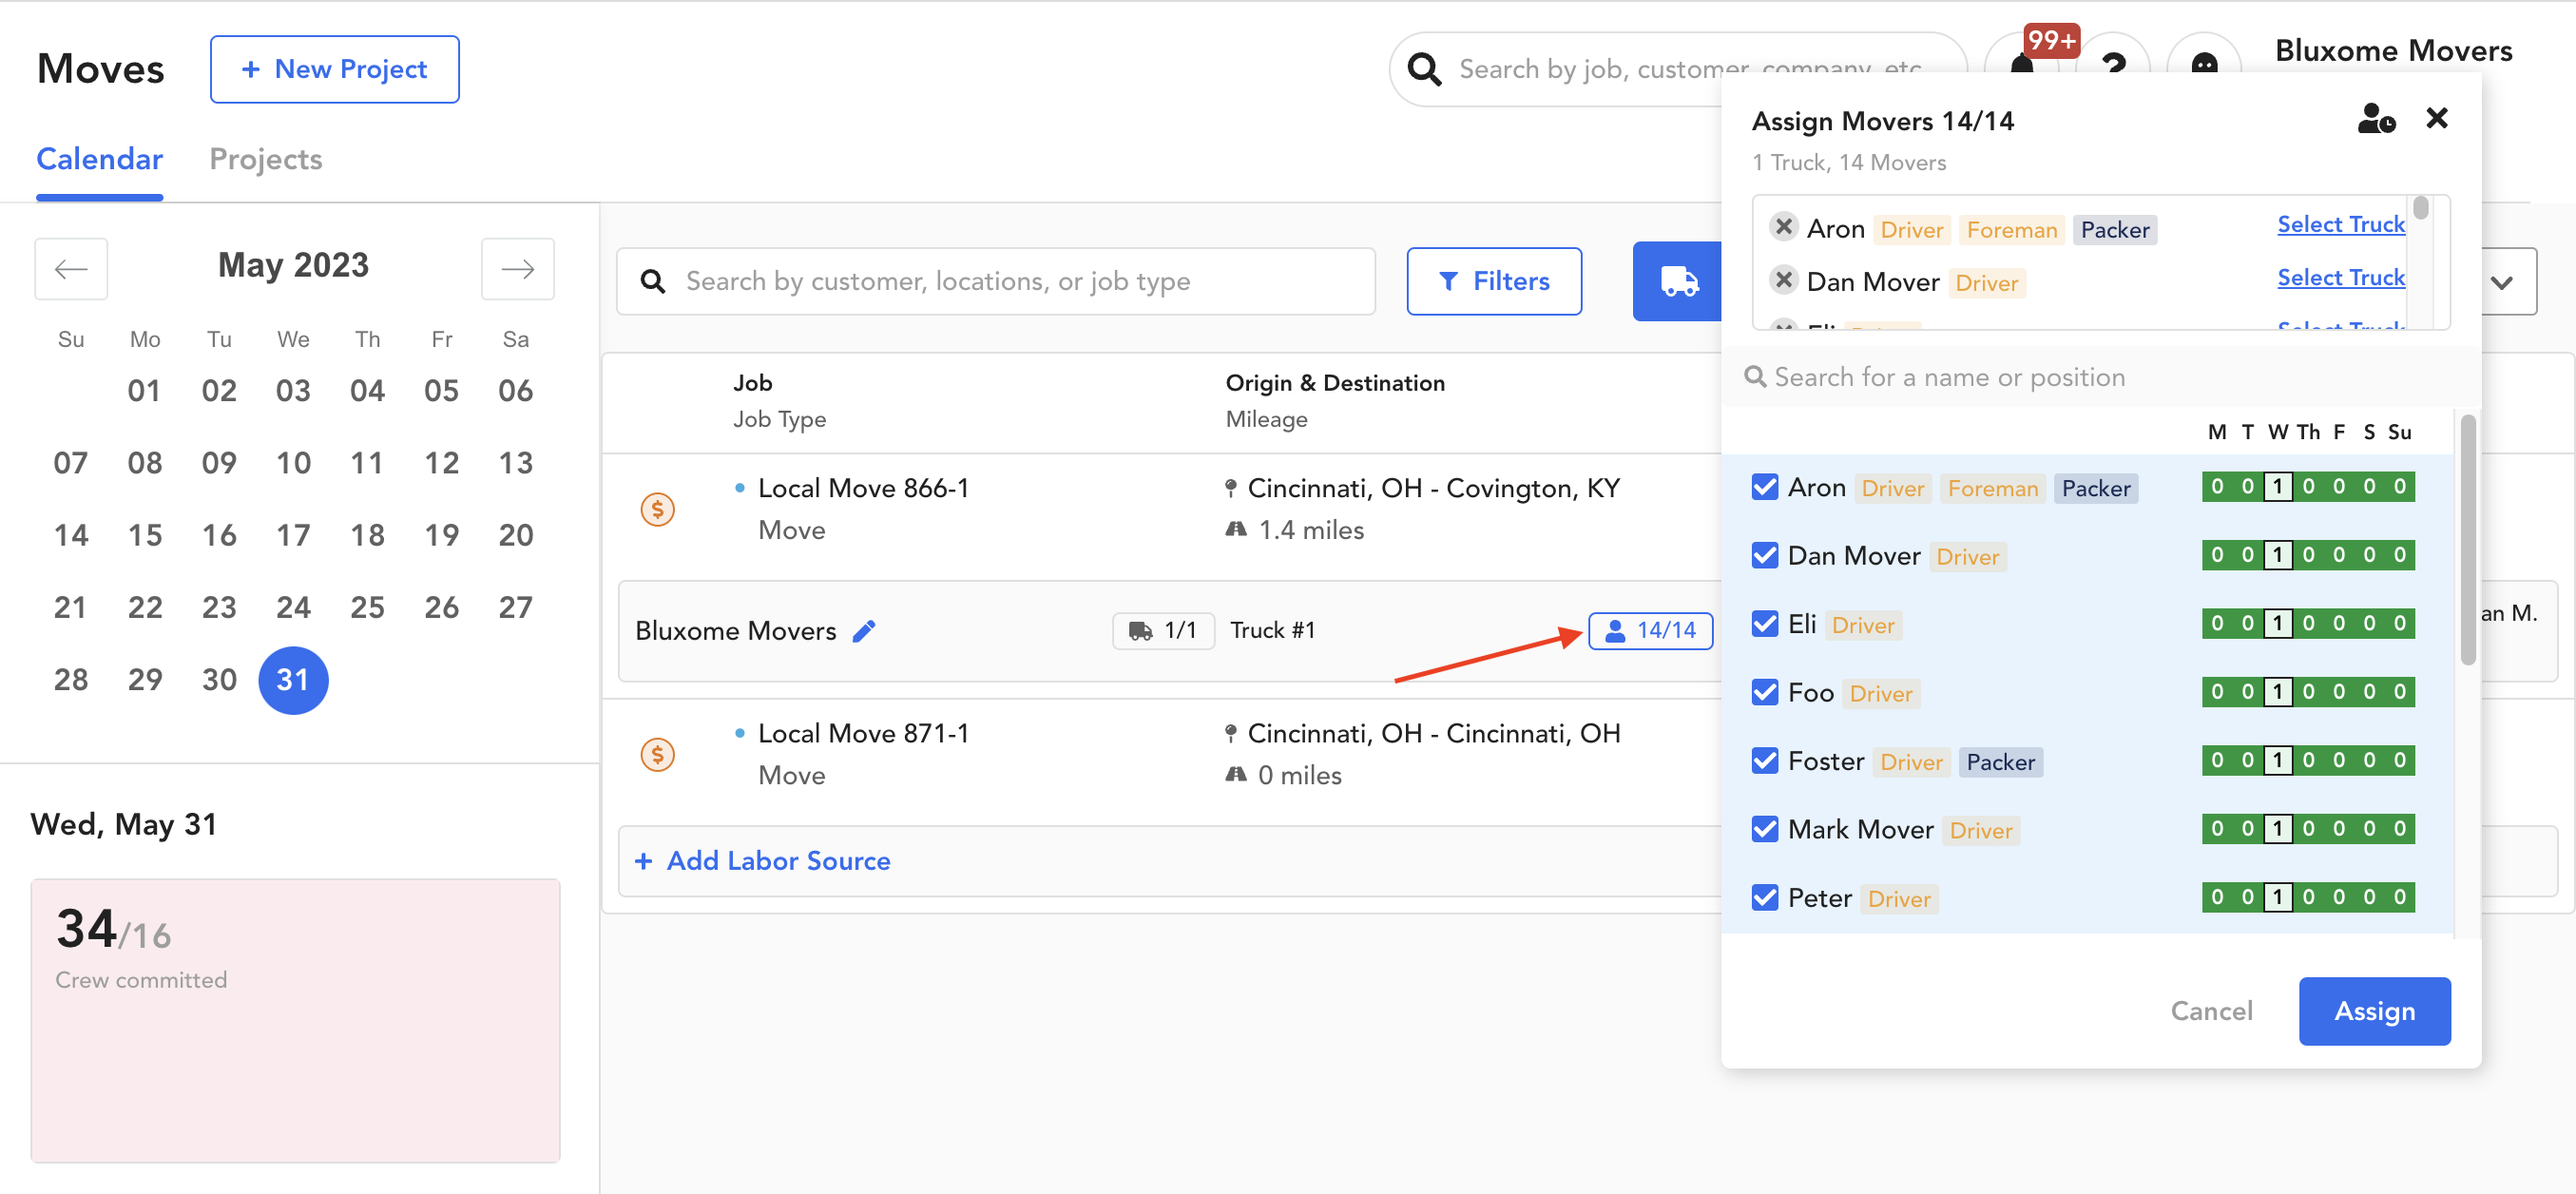Select the Calendar tab
This screenshot has width=2576, height=1194.
pos(99,159)
